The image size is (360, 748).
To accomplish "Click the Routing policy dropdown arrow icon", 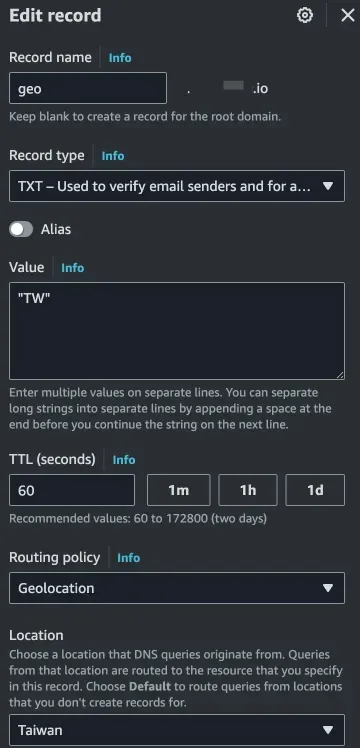I will [x=328, y=588].
